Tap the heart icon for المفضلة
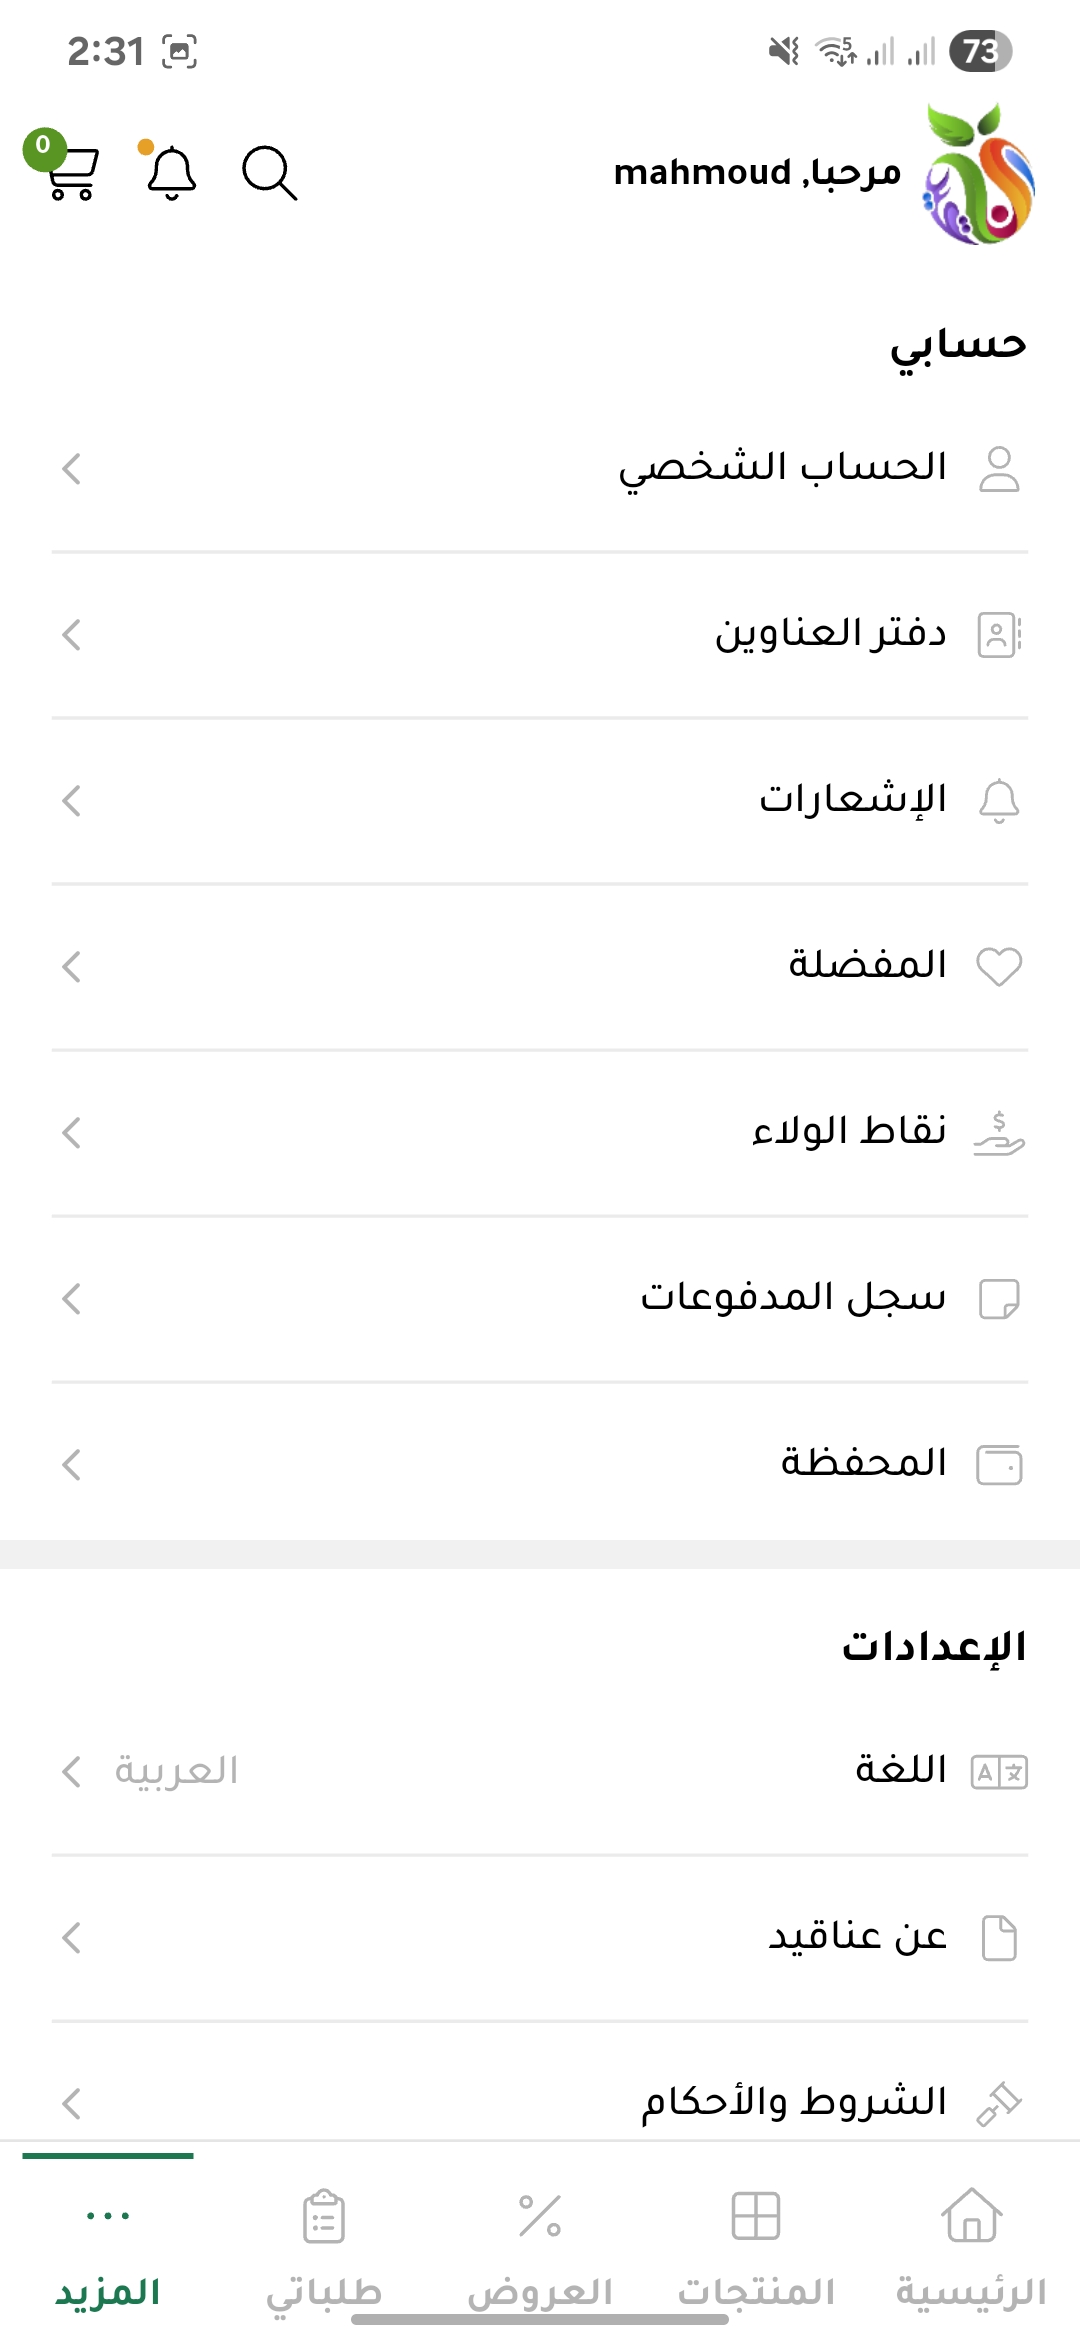1080x2340 pixels. 999,966
